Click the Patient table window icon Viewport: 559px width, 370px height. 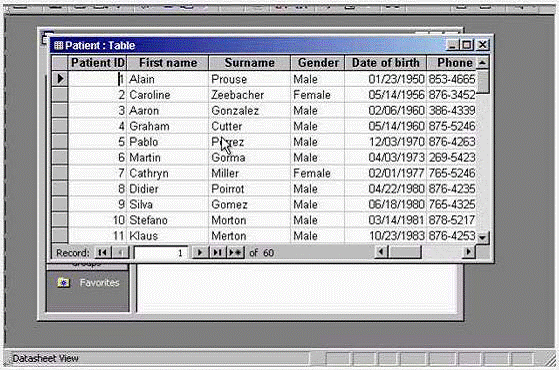(x=58, y=46)
